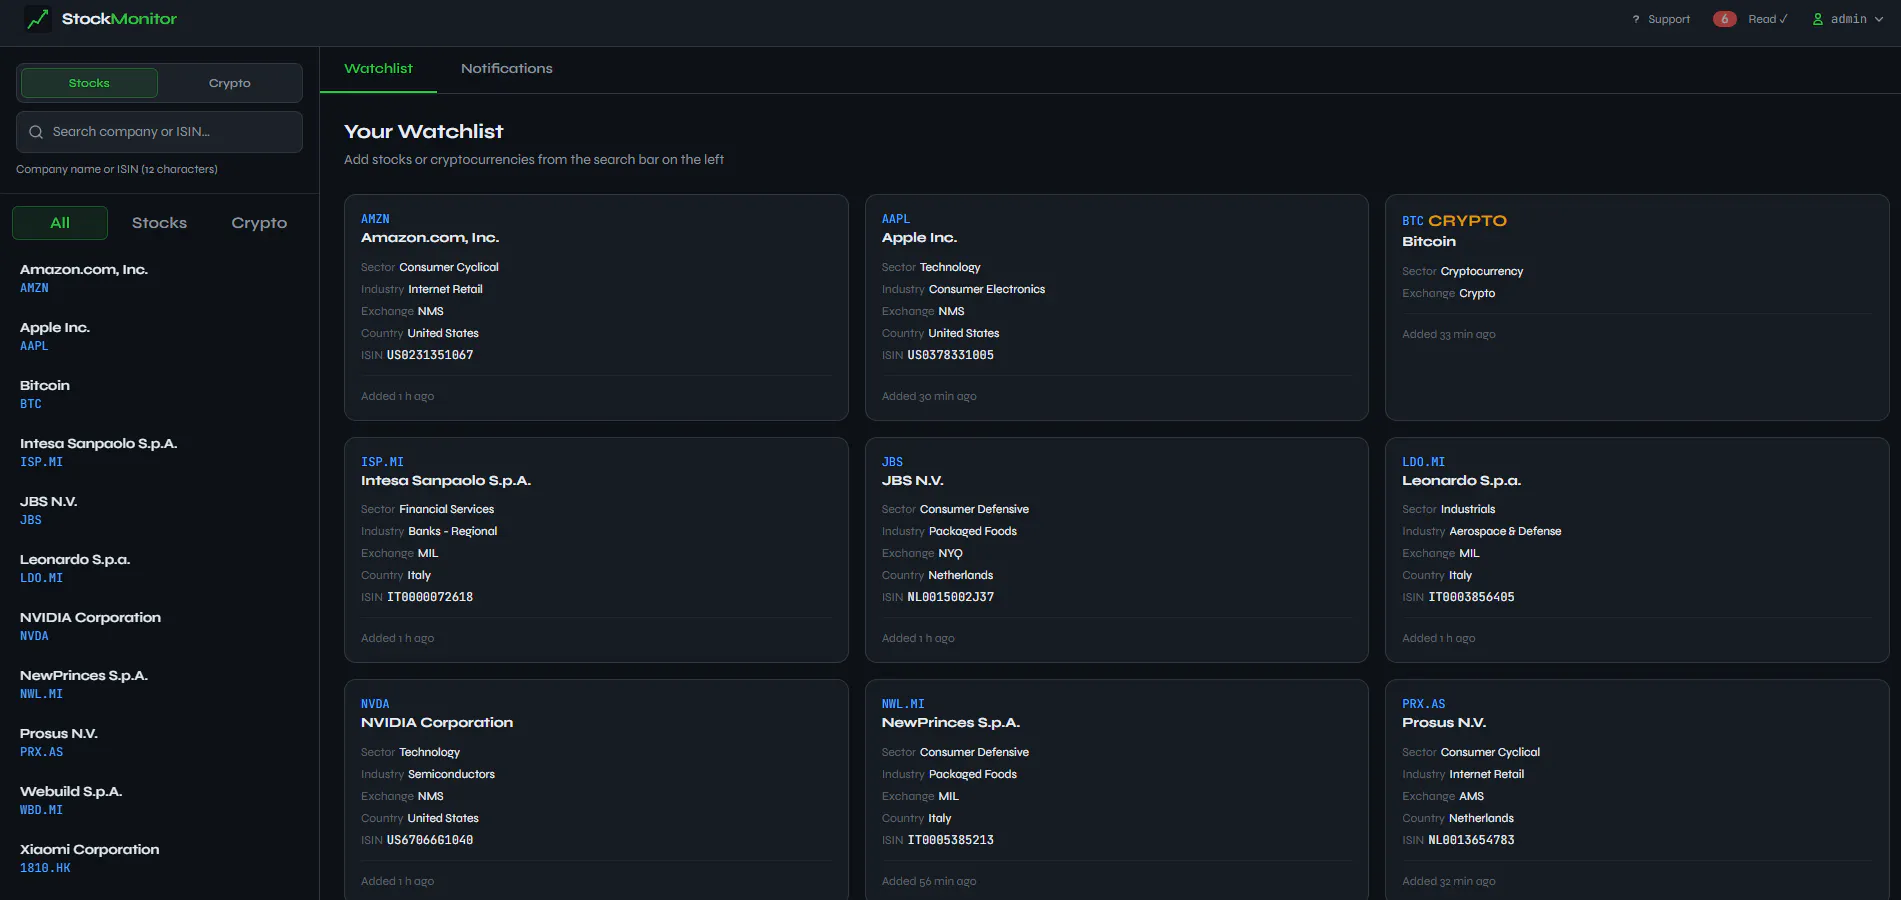1901x900 pixels.
Task: Select the Crypto filter tab in sidebar
Action: coord(259,223)
